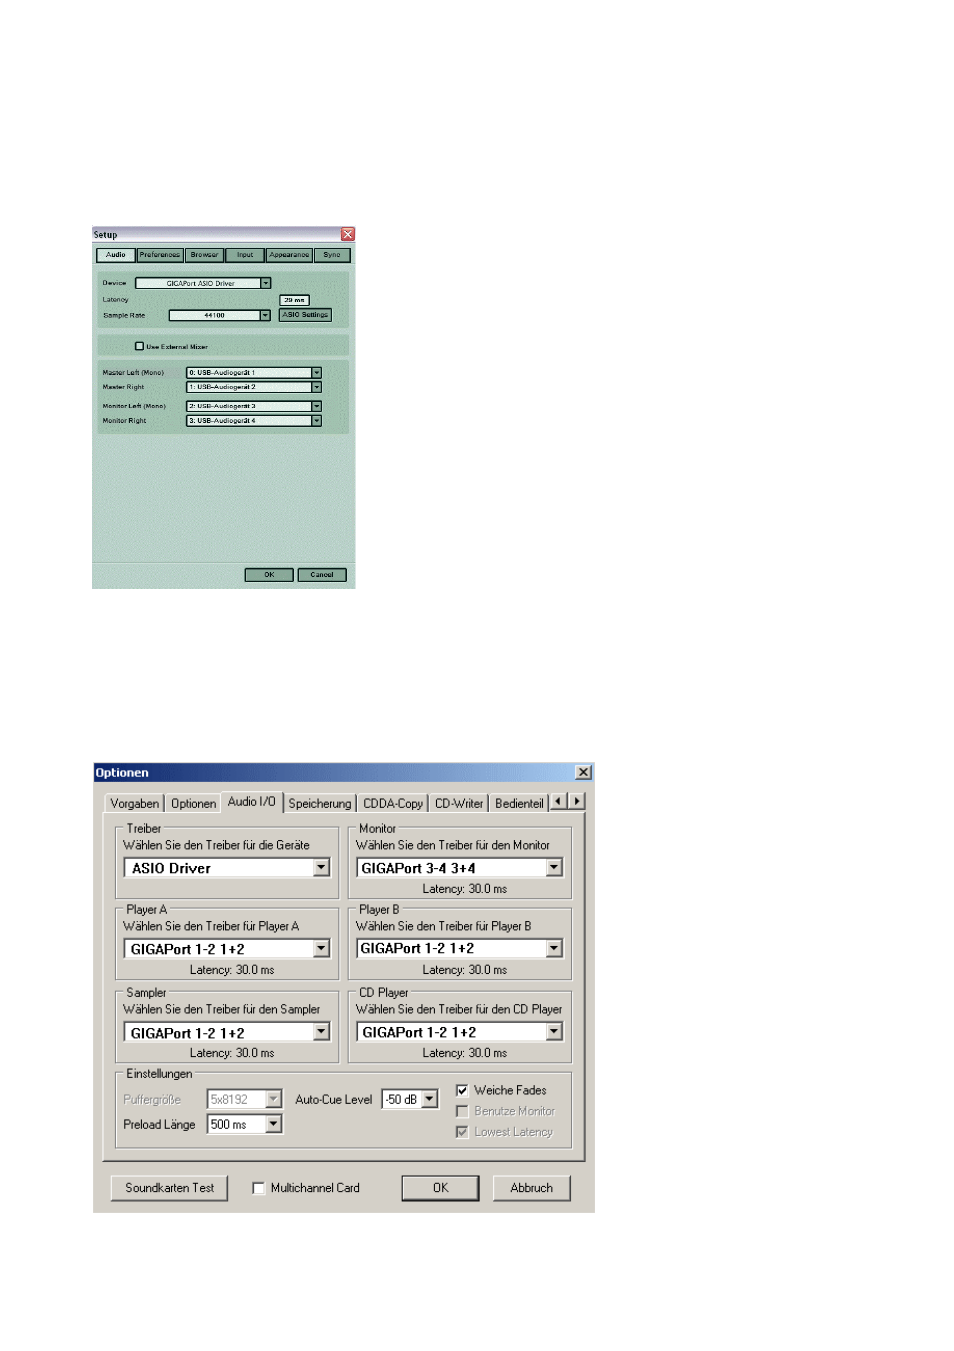954x1351 pixels.
Task: Expand the Sample Rate dropdown
Action: click(265, 315)
